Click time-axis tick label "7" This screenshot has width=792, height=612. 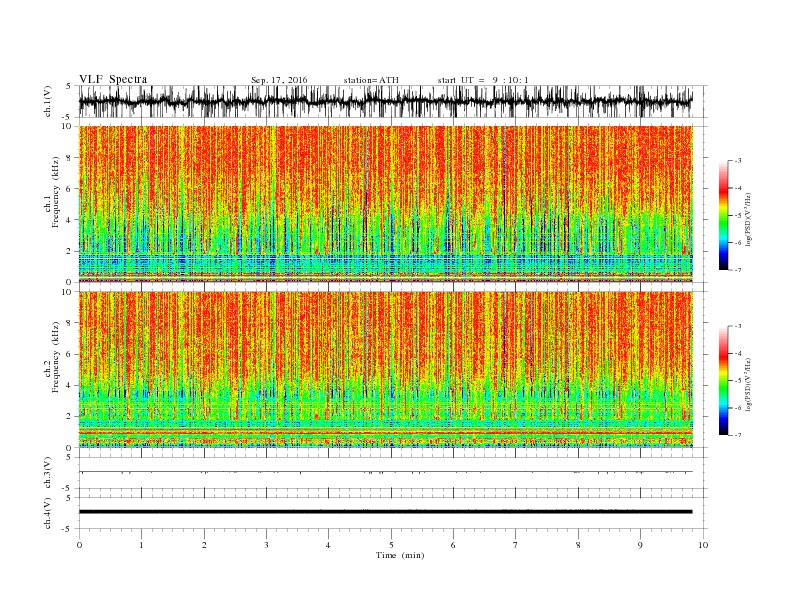[516, 545]
